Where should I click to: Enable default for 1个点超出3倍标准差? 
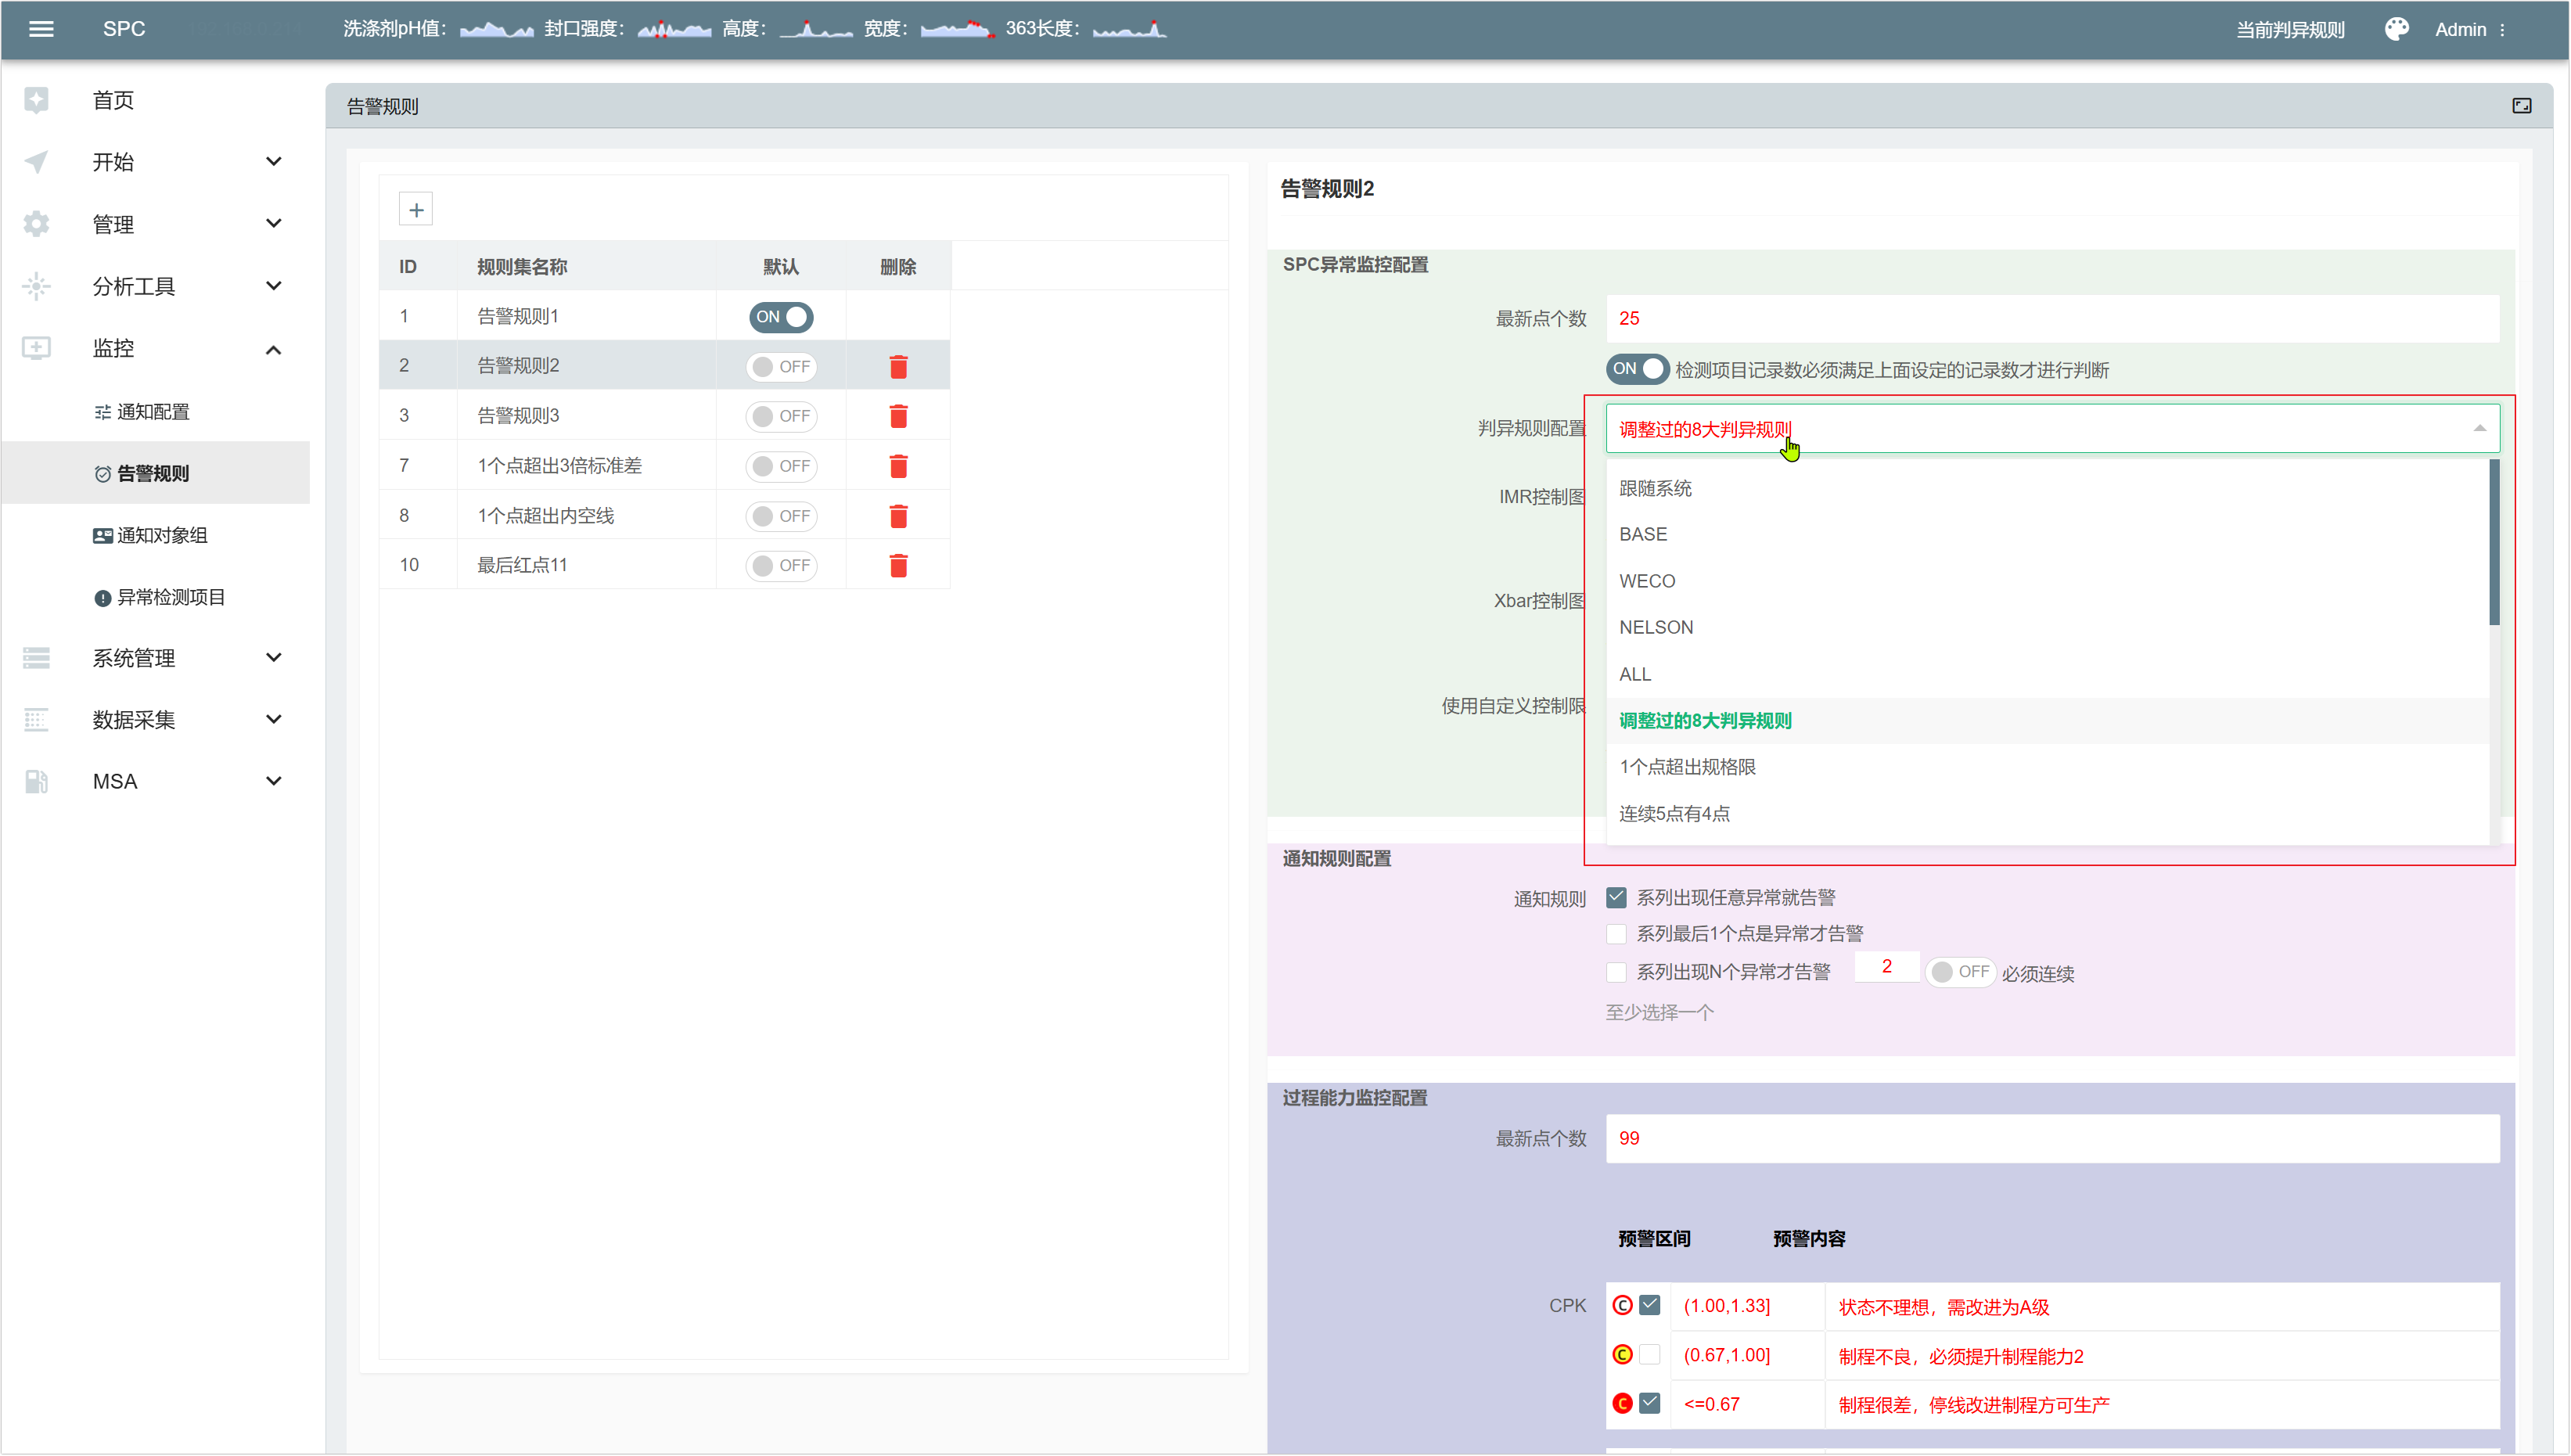(781, 466)
